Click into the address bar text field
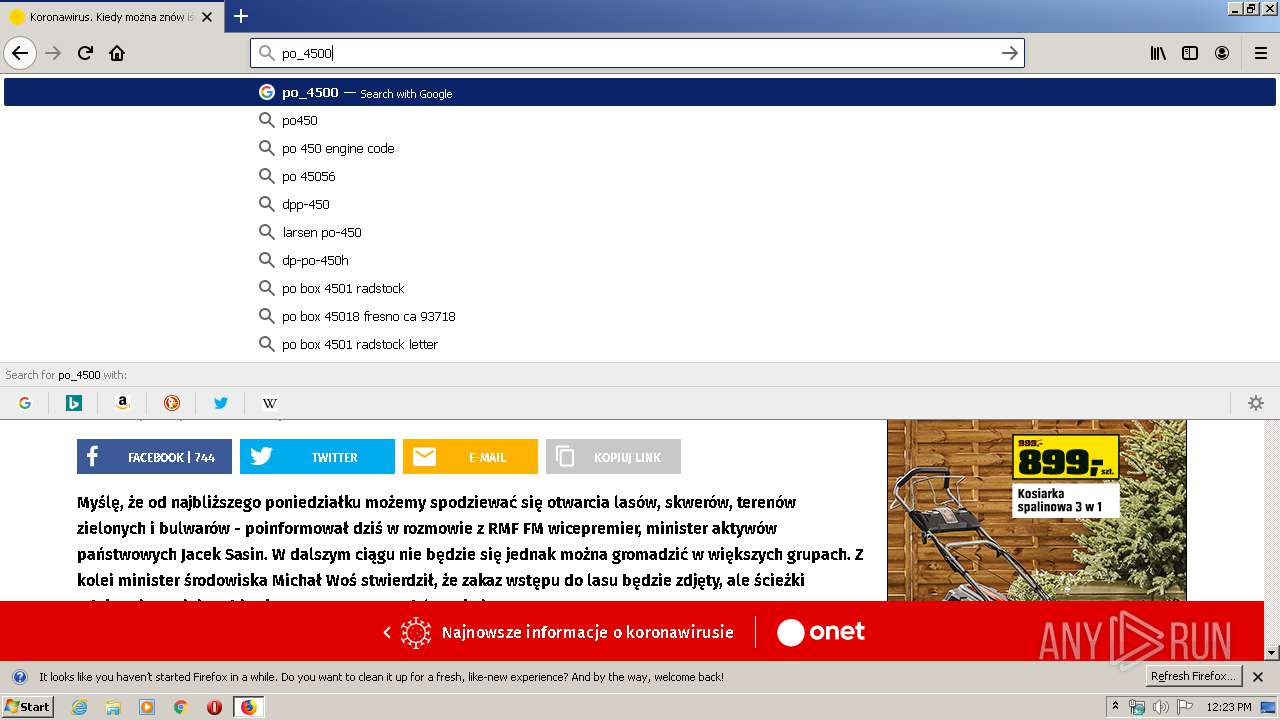Image resolution: width=1280 pixels, height=720 pixels. tap(635, 53)
